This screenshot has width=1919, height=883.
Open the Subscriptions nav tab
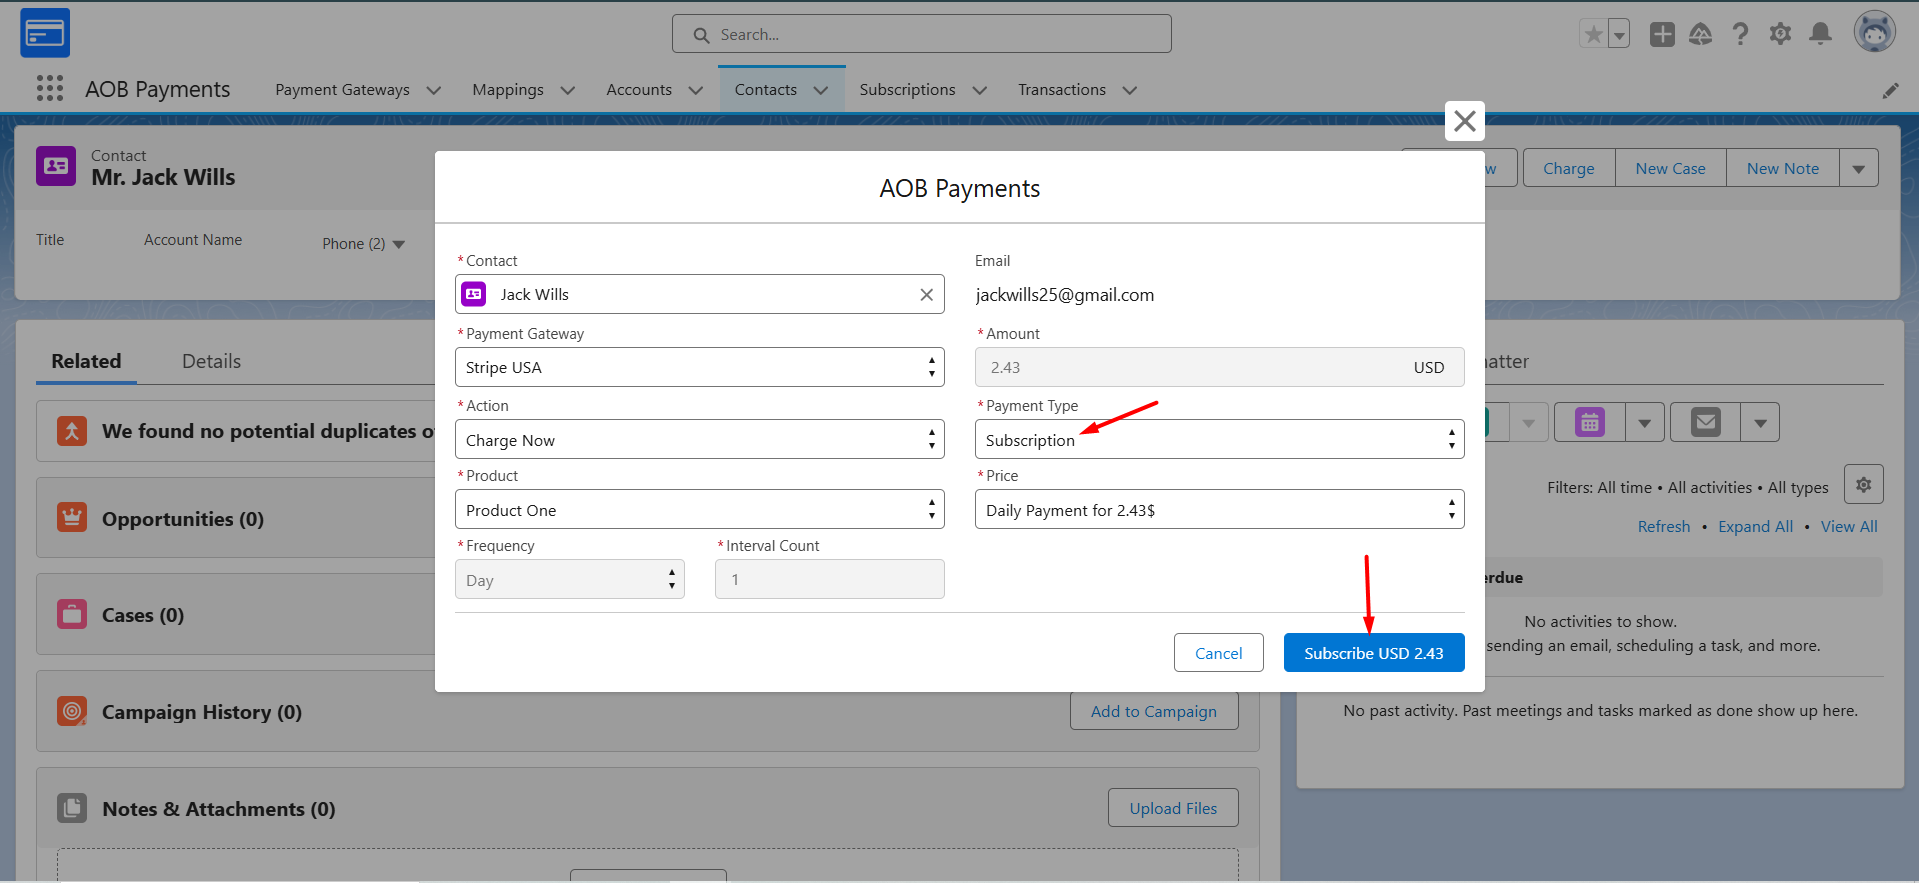pos(907,90)
